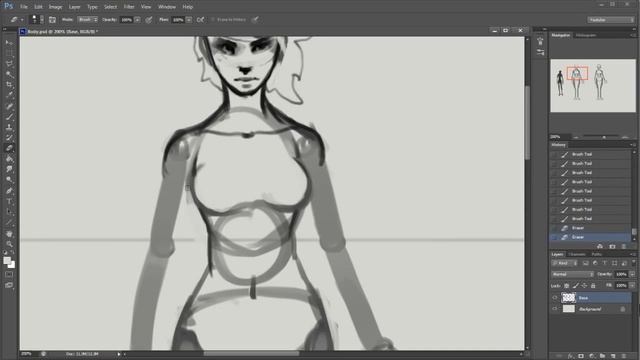640x360 pixels.
Task: Select the Crop tool
Action: click(x=9, y=85)
